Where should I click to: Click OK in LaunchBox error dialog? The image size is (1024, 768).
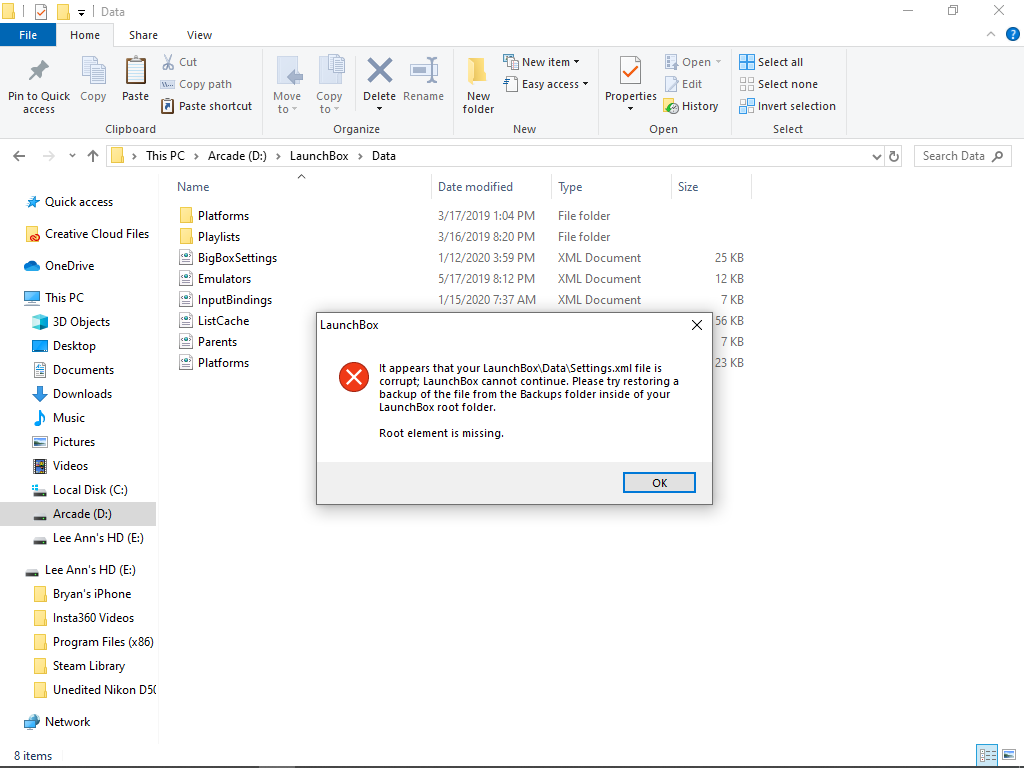659,483
